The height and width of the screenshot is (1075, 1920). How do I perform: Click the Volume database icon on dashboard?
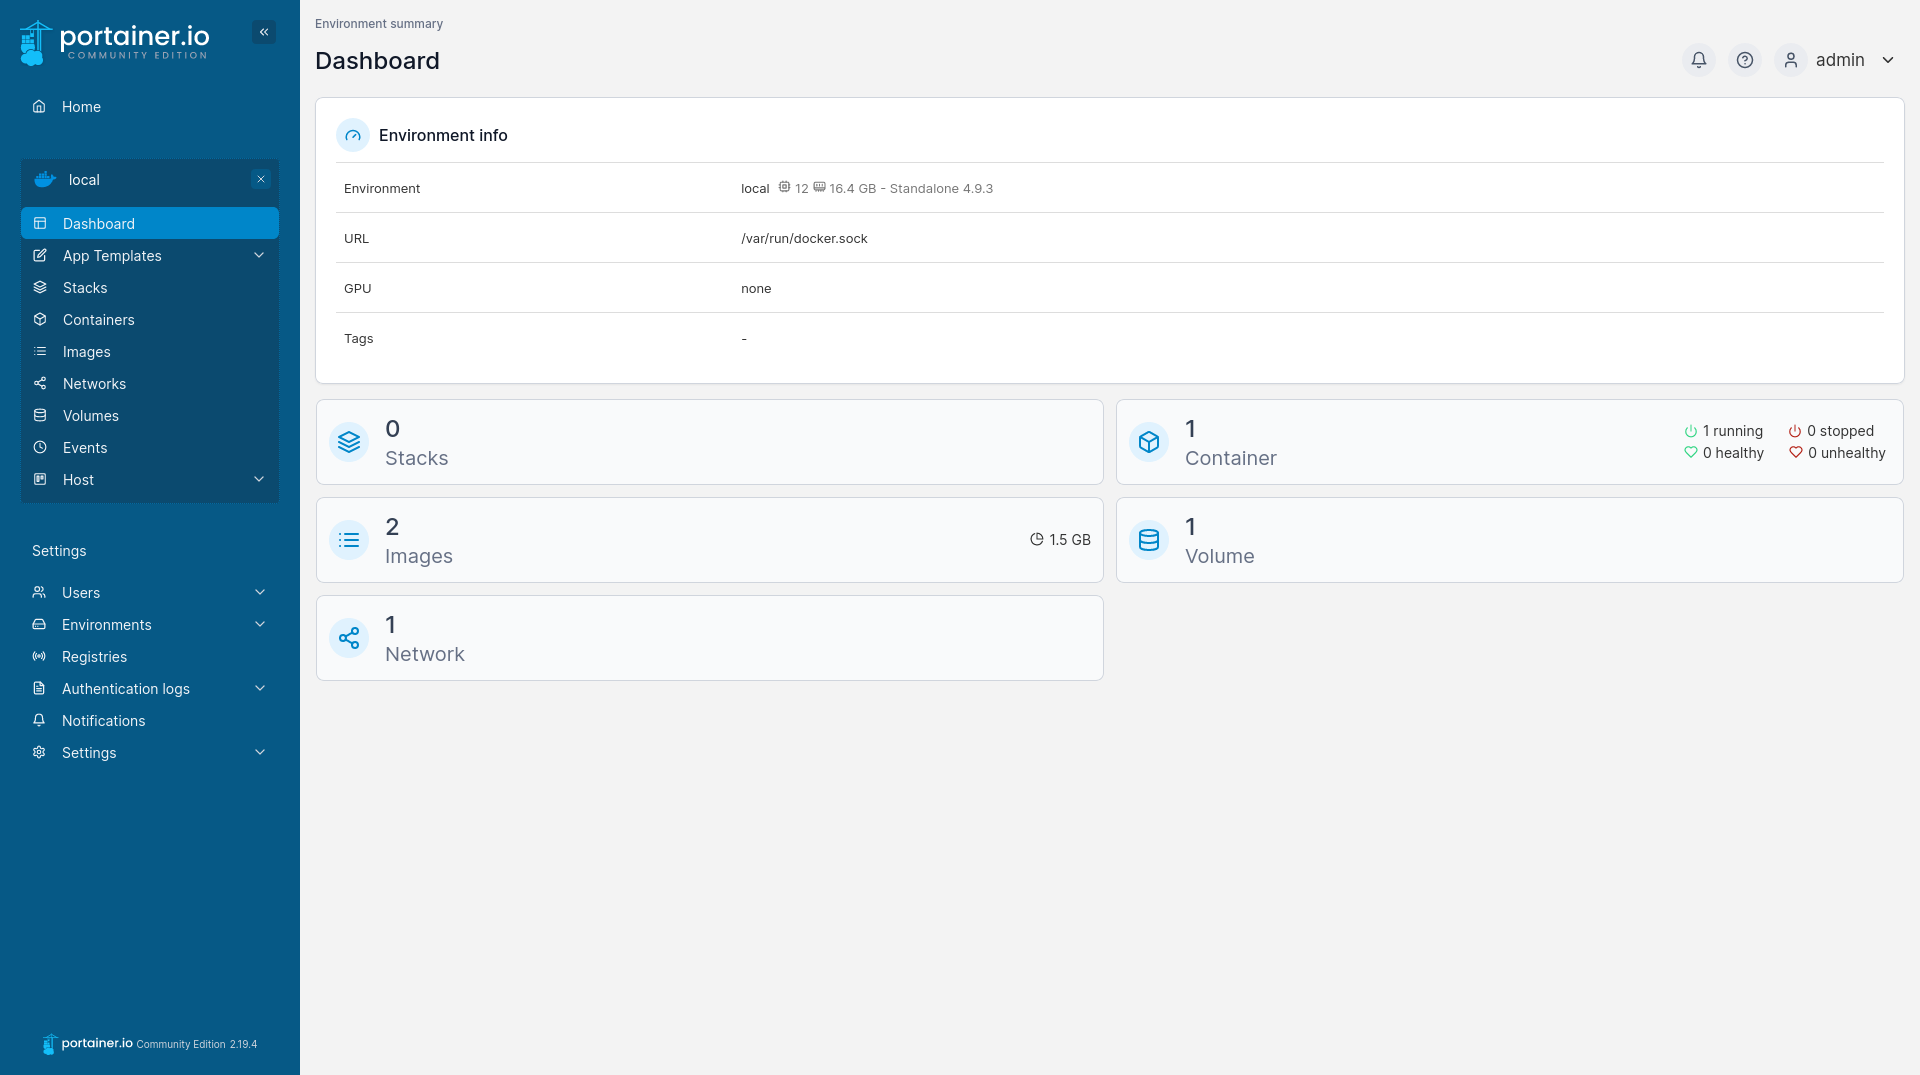coord(1149,540)
